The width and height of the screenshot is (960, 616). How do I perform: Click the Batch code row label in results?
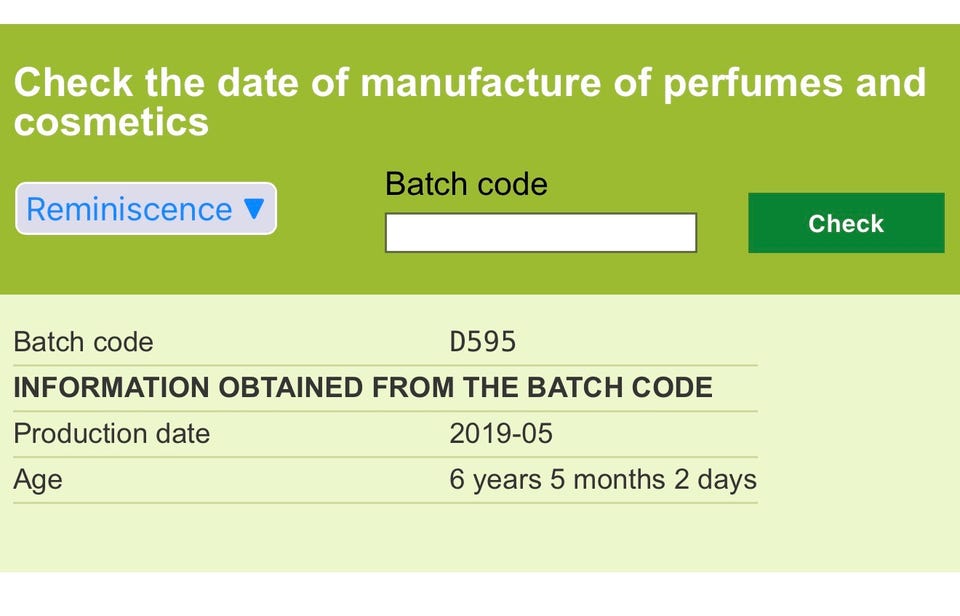coord(83,342)
